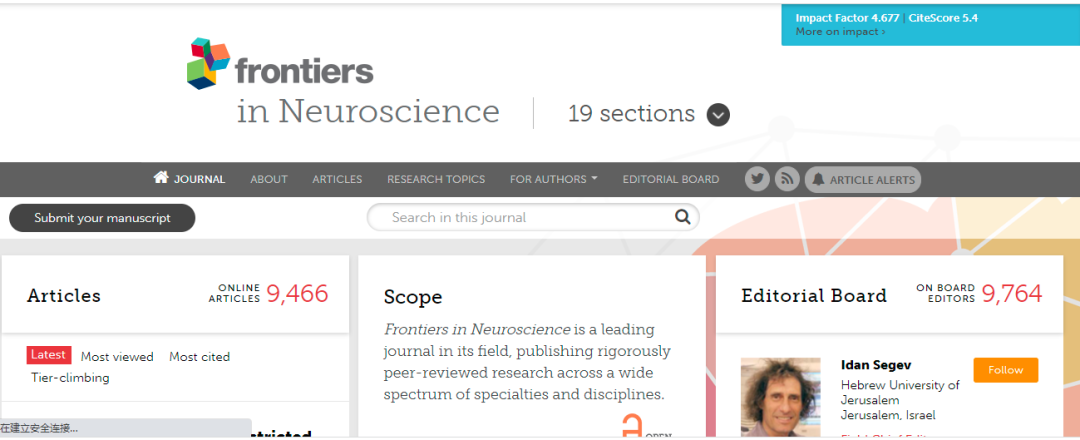Viewport: 1080px width, 440px height.
Task: Click Idan Segev's profile photo
Action: point(780,396)
